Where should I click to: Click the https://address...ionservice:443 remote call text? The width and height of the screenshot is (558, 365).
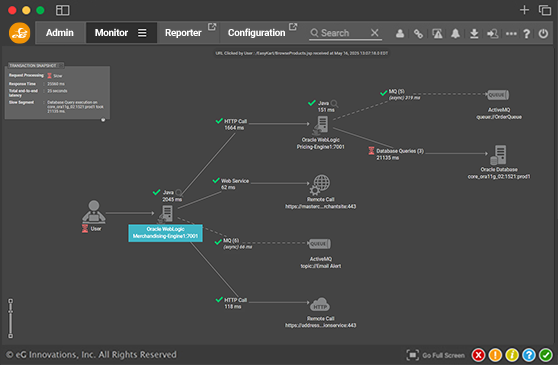320,325
